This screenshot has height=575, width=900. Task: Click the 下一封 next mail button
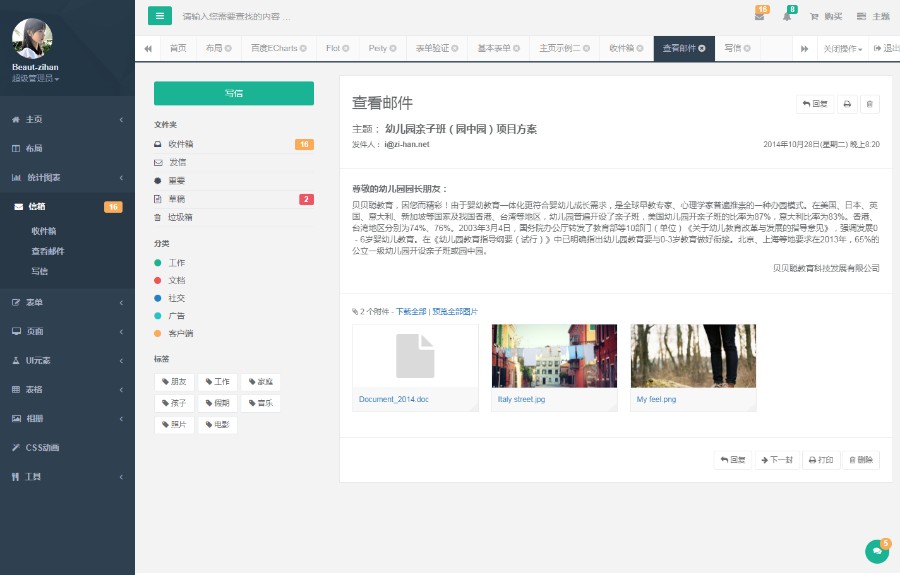click(x=777, y=460)
